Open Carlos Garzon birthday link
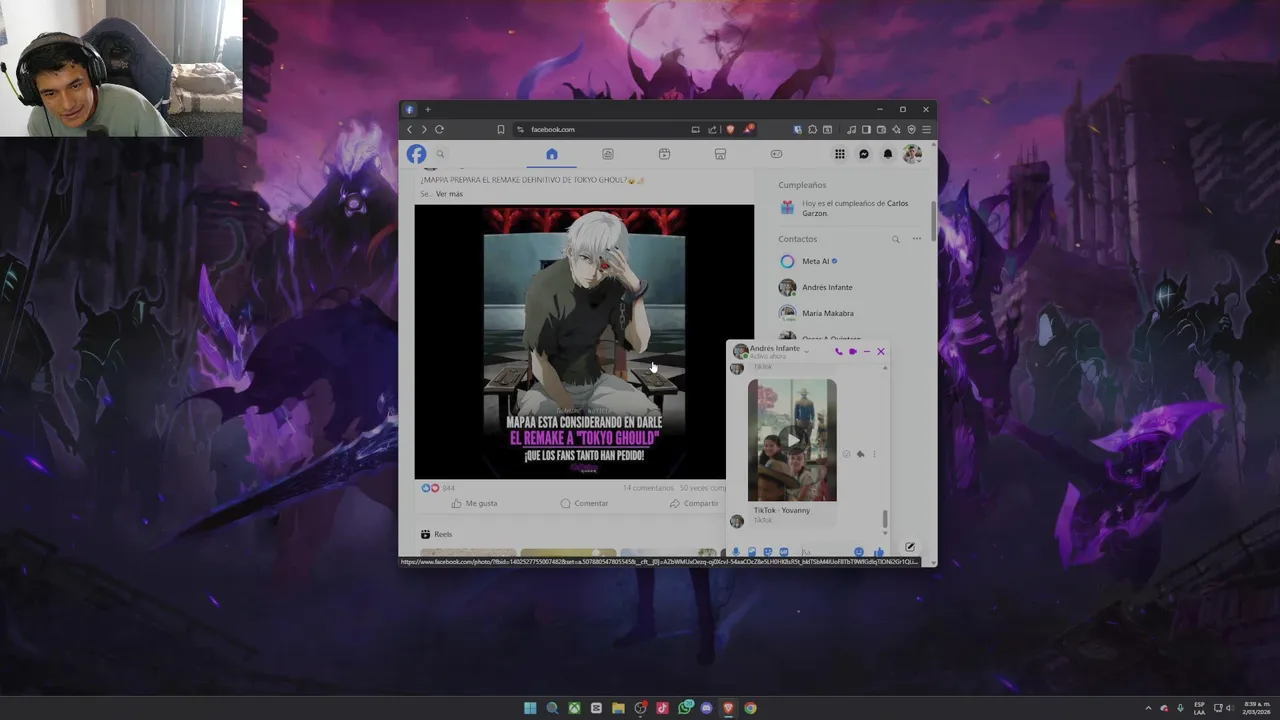 tap(854, 208)
